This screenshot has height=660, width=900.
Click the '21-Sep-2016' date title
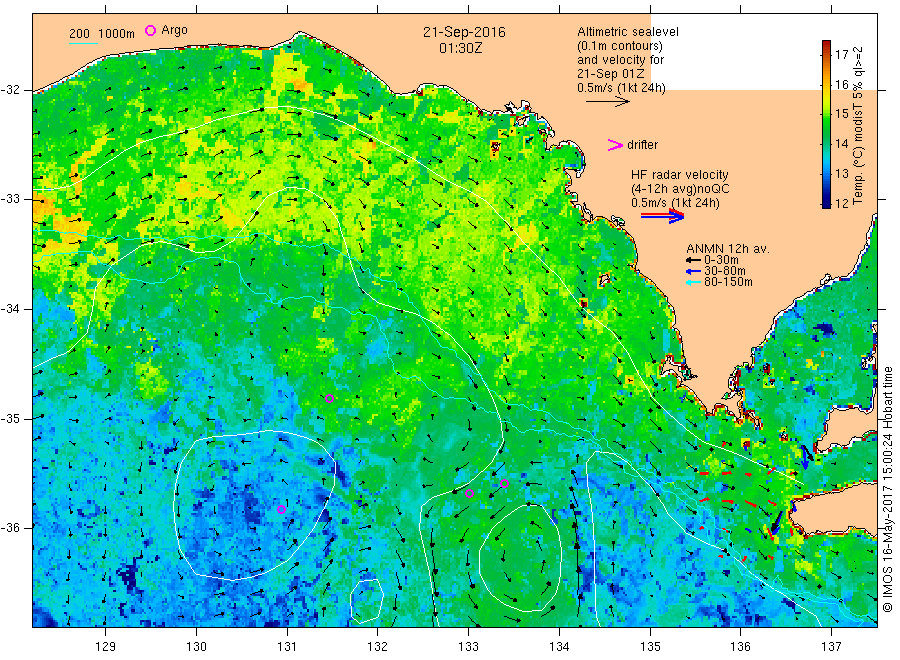(x=464, y=32)
